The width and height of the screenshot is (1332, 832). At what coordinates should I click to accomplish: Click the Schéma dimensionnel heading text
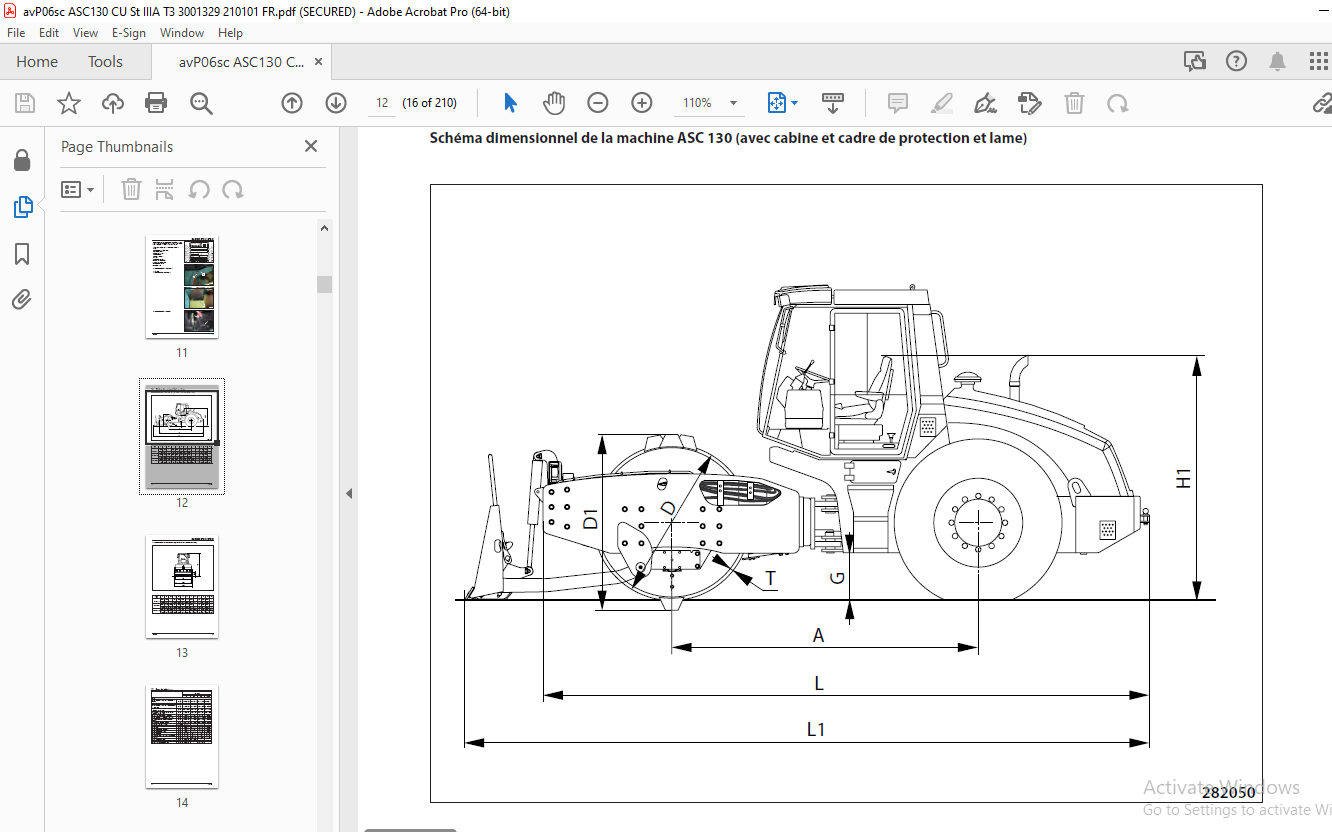pyautogui.click(x=728, y=138)
